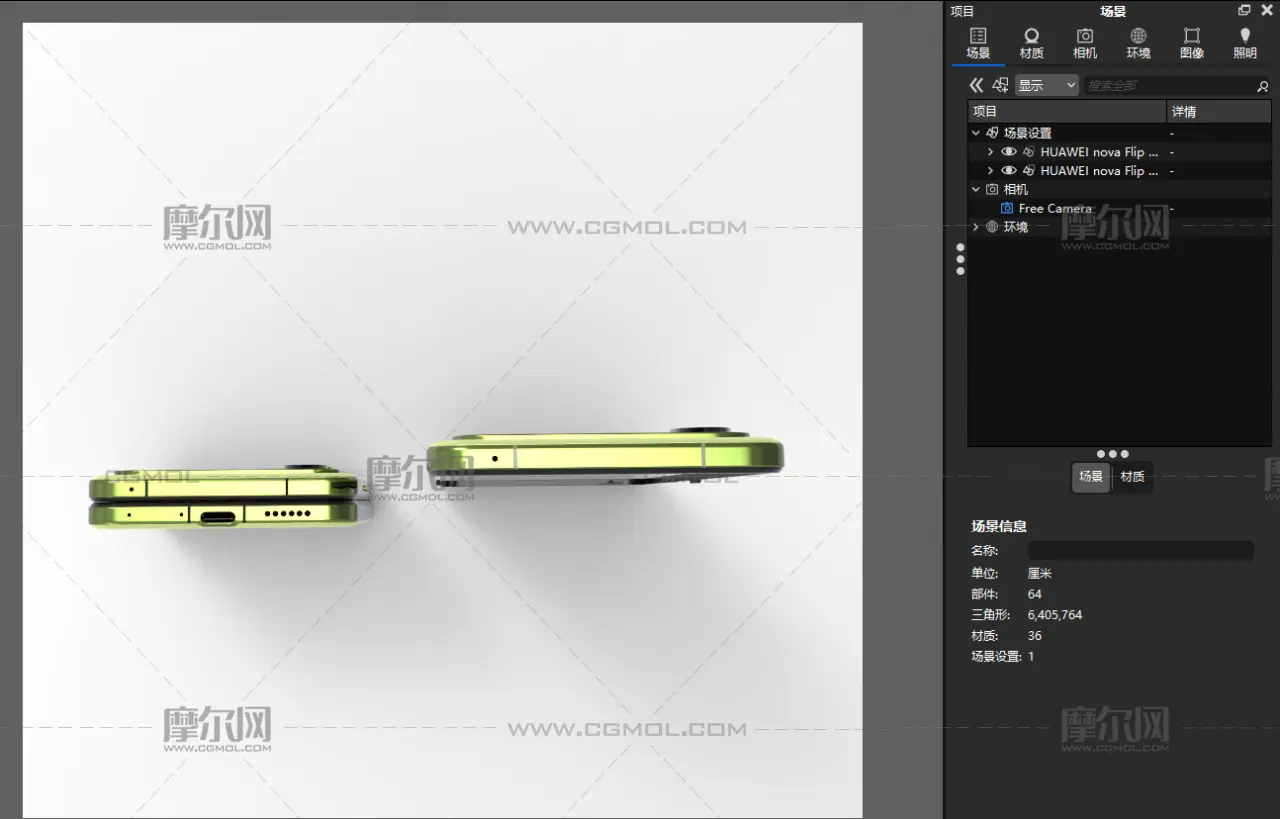Open the 材质 (Material) panel tab
Screen dimensions: 1280x819
pyautogui.click(x=1031, y=43)
